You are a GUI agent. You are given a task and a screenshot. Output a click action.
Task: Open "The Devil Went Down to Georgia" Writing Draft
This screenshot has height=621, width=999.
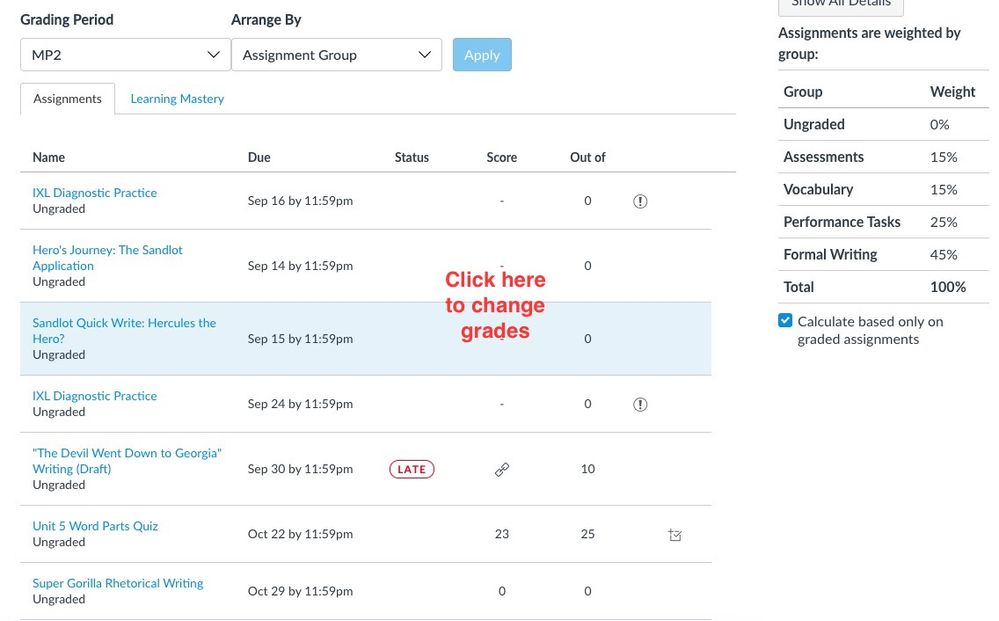pyautogui.click(x=127, y=461)
